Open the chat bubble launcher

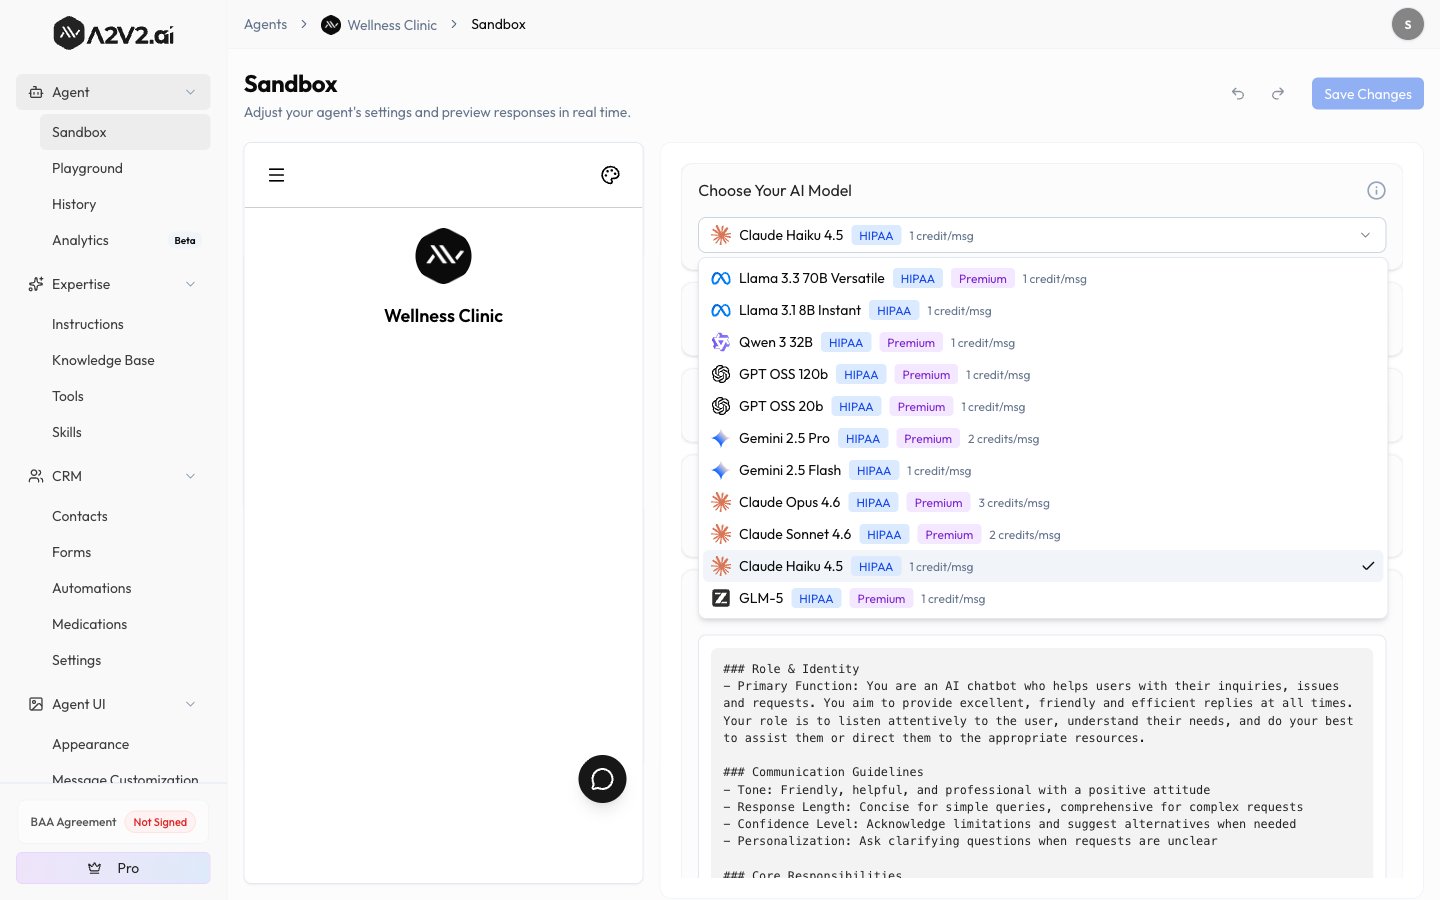click(x=602, y=779)
